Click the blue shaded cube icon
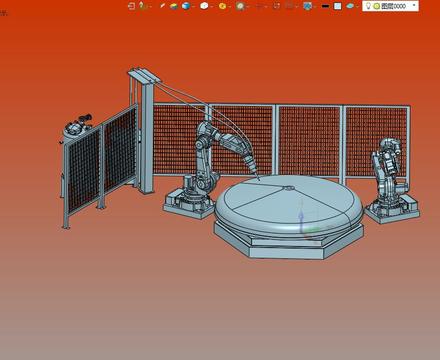The width and height of the screenshot is (440, 360). (x=186, y=6)
